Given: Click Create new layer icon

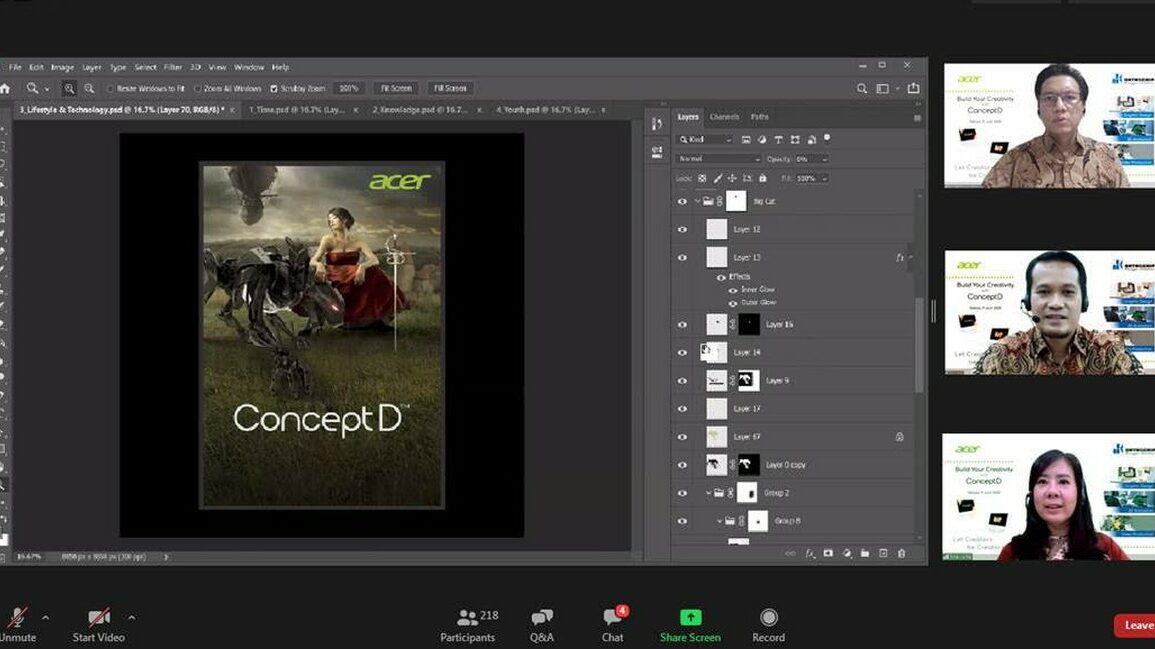Looking at the screenshot, I should (883, 553).
